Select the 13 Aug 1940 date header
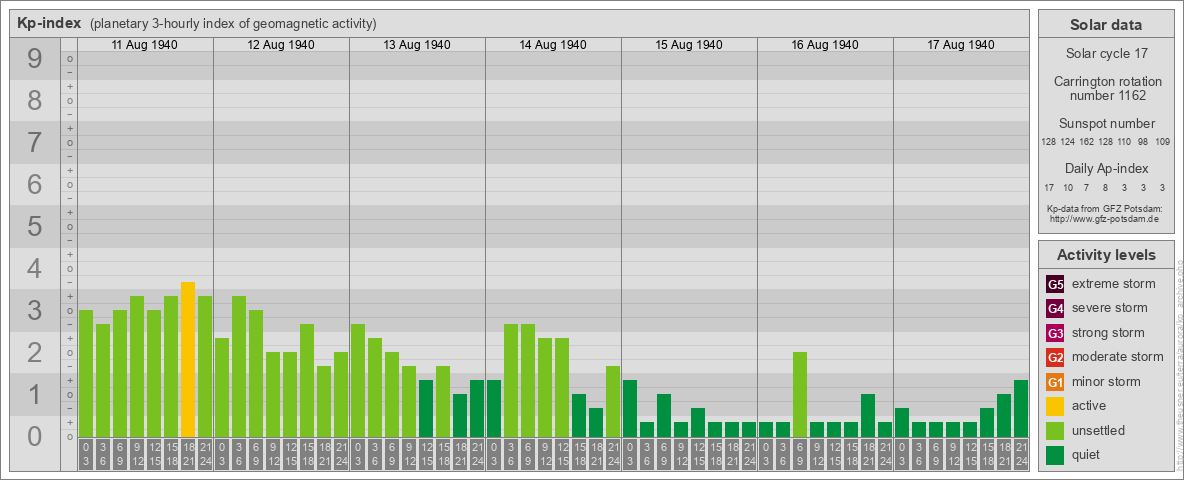1184x480 pixels. point(417,45)
